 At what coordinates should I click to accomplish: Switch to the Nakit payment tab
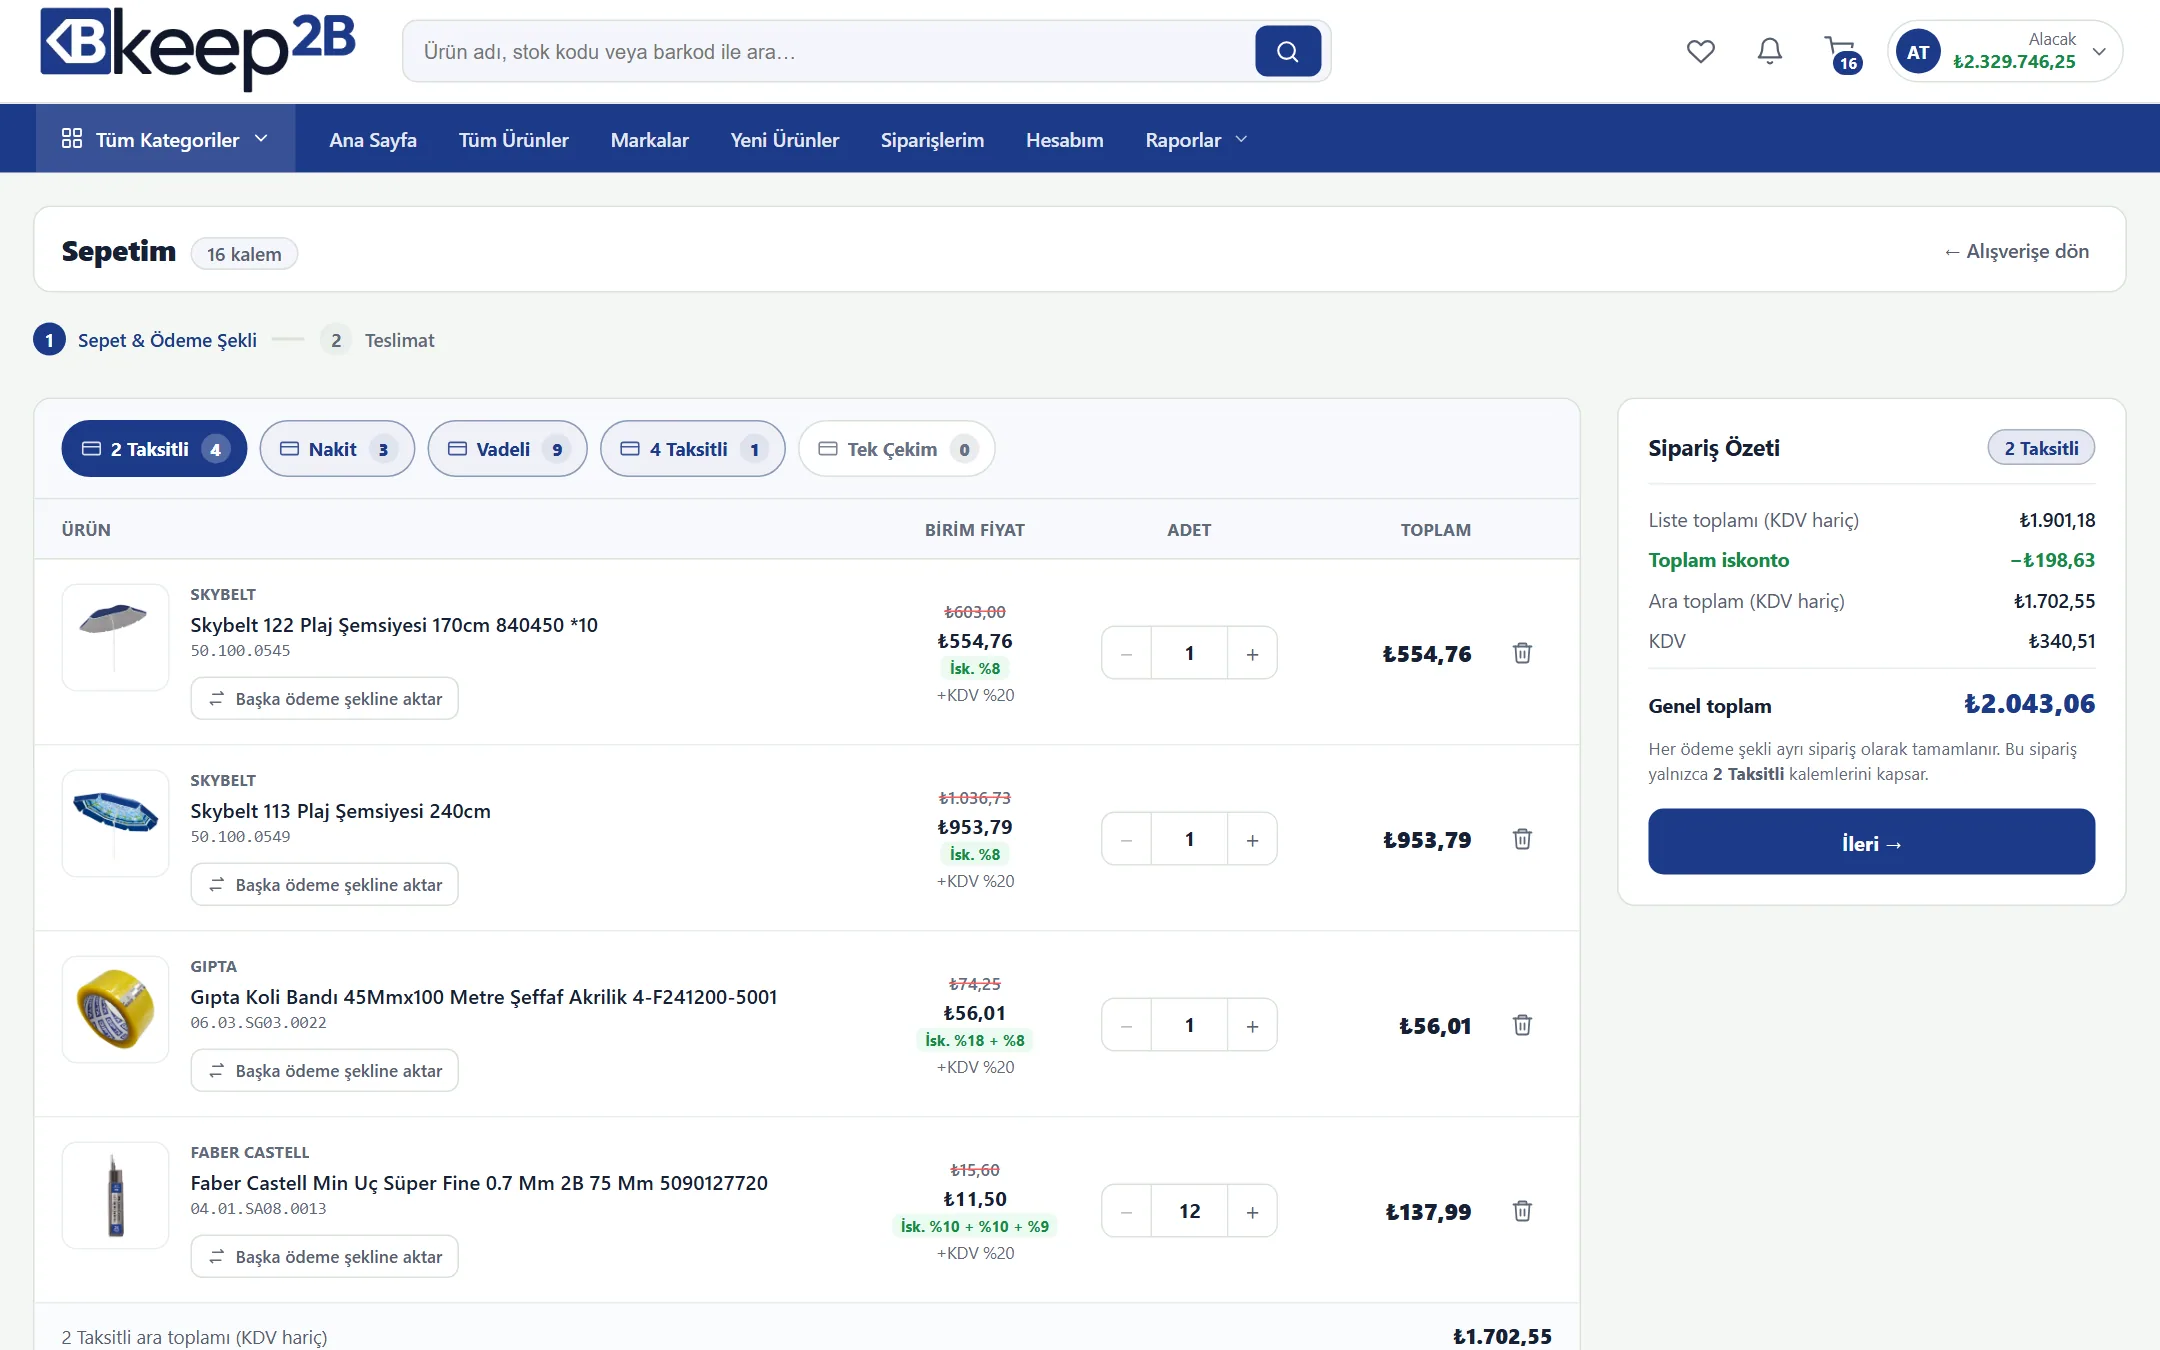pyautogui.click(x=337, y=449)
